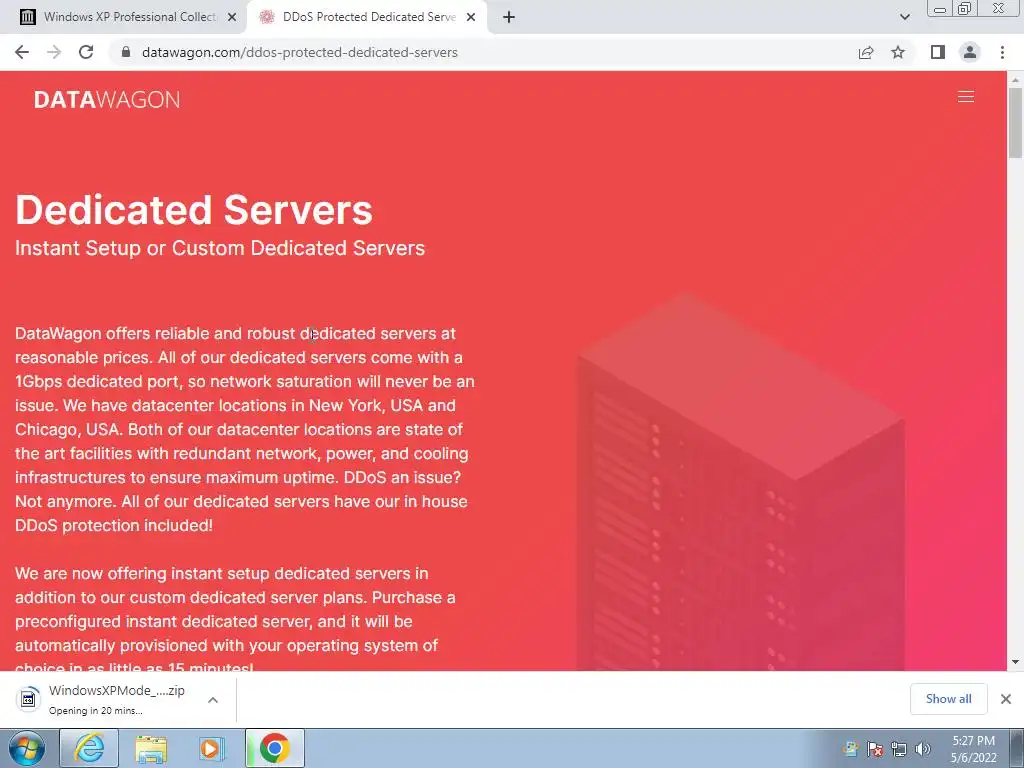Open the Chrome side panel

(938, 52)
